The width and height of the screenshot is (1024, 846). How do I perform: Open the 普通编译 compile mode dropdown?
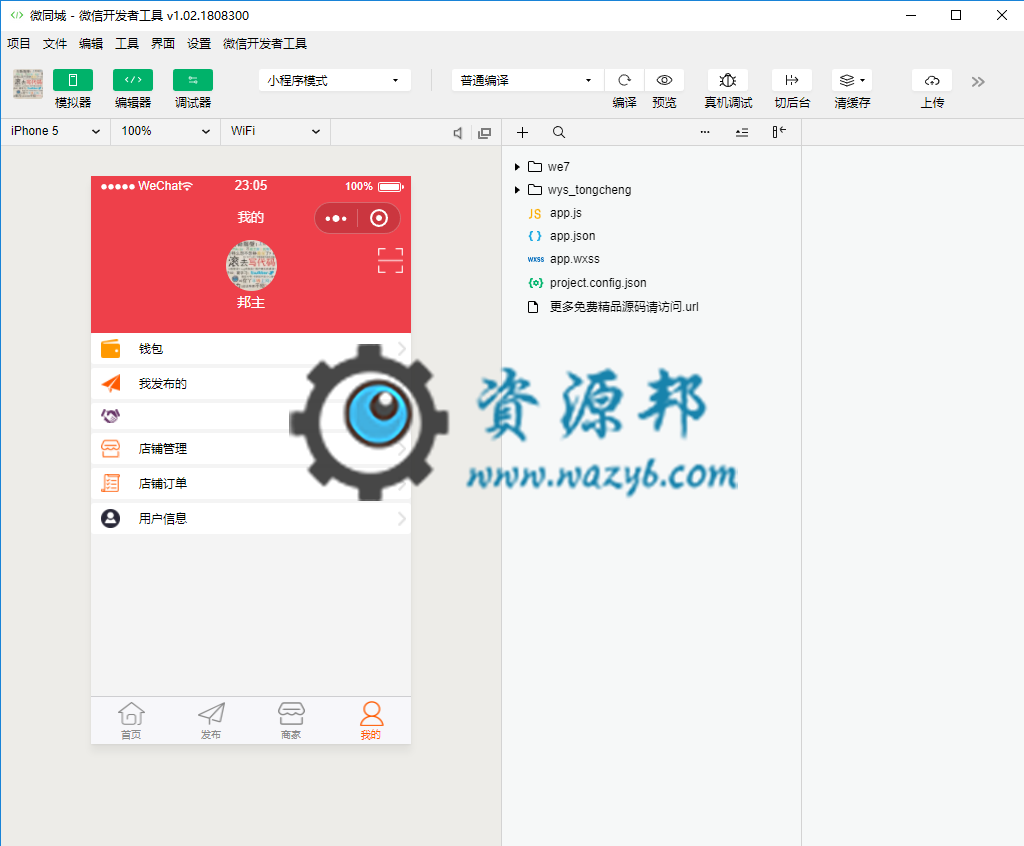pyautogui.click(x=527, y=80)
